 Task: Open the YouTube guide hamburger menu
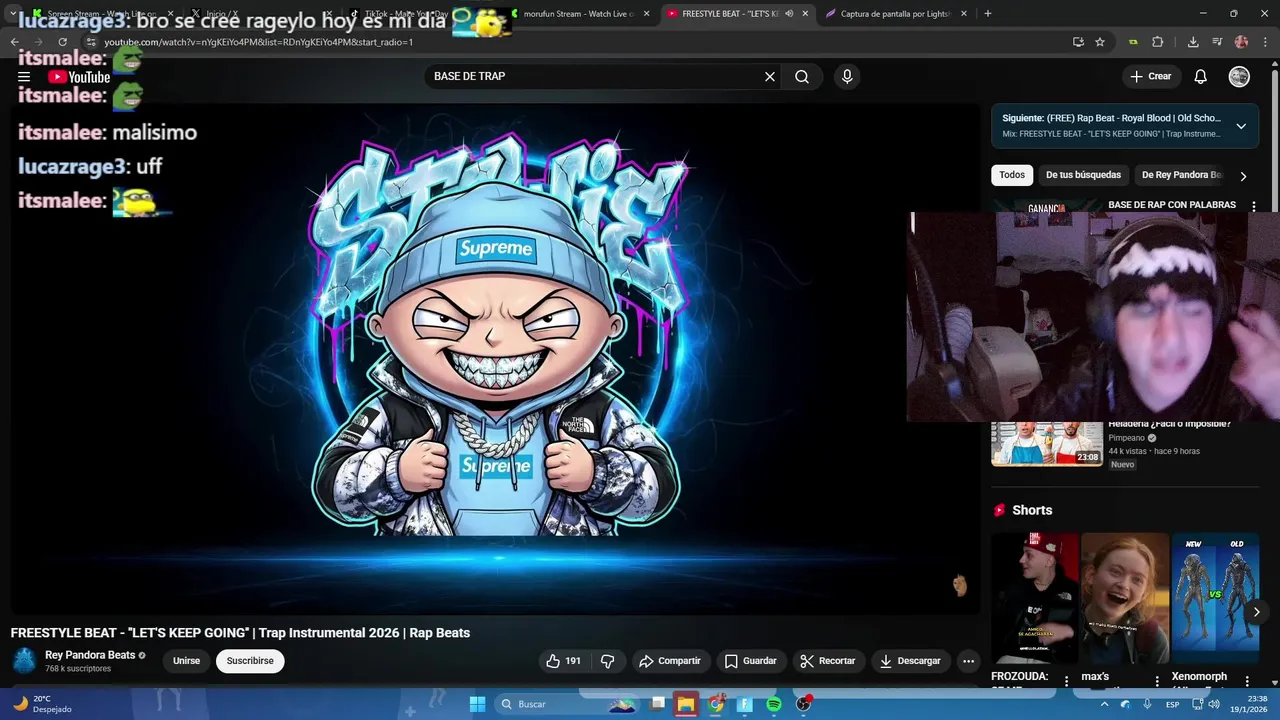point(24,77)
